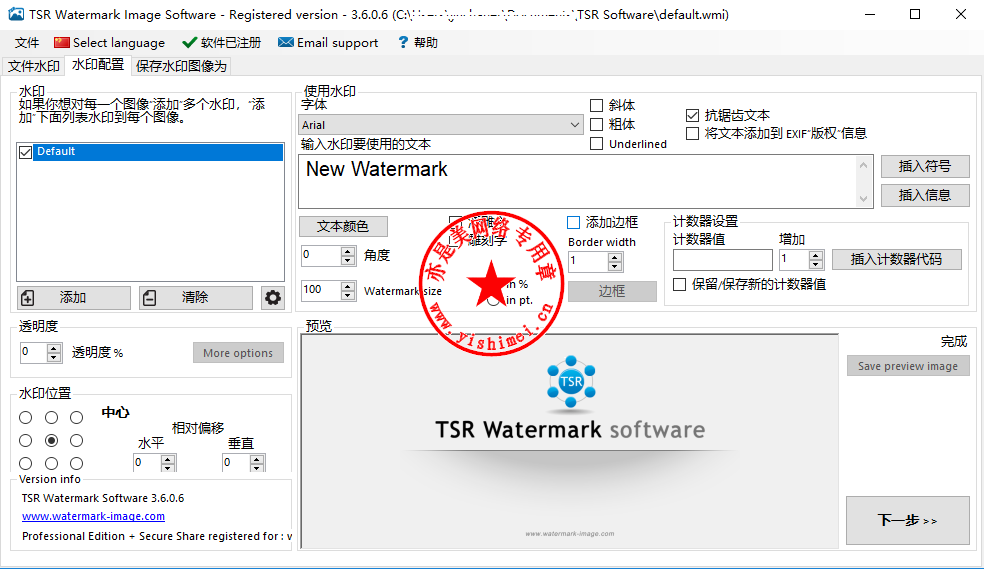984x569 pixels.
Task: Enable the 添加边框 checkbox
Action: pos(574,222)
